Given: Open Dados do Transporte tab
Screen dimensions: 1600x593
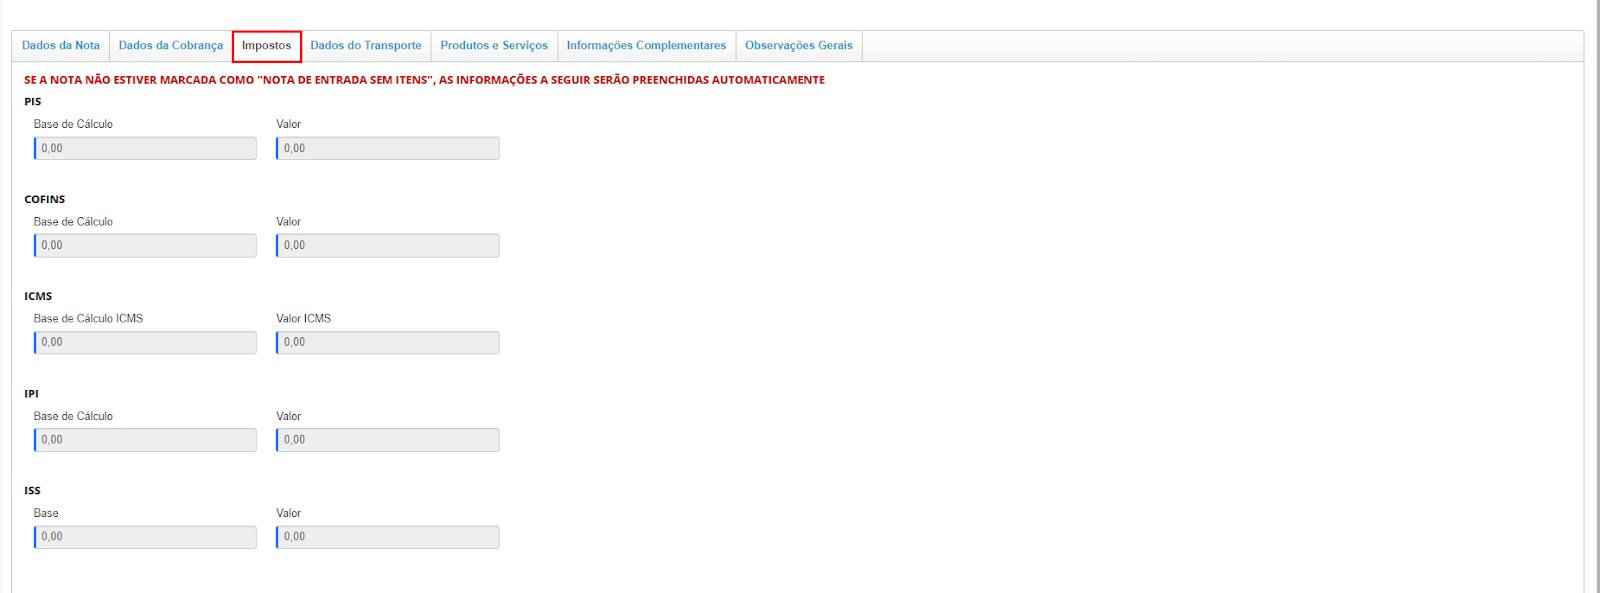Looking at the screenshot, I should pyautogui.click(x=366, y=46).
